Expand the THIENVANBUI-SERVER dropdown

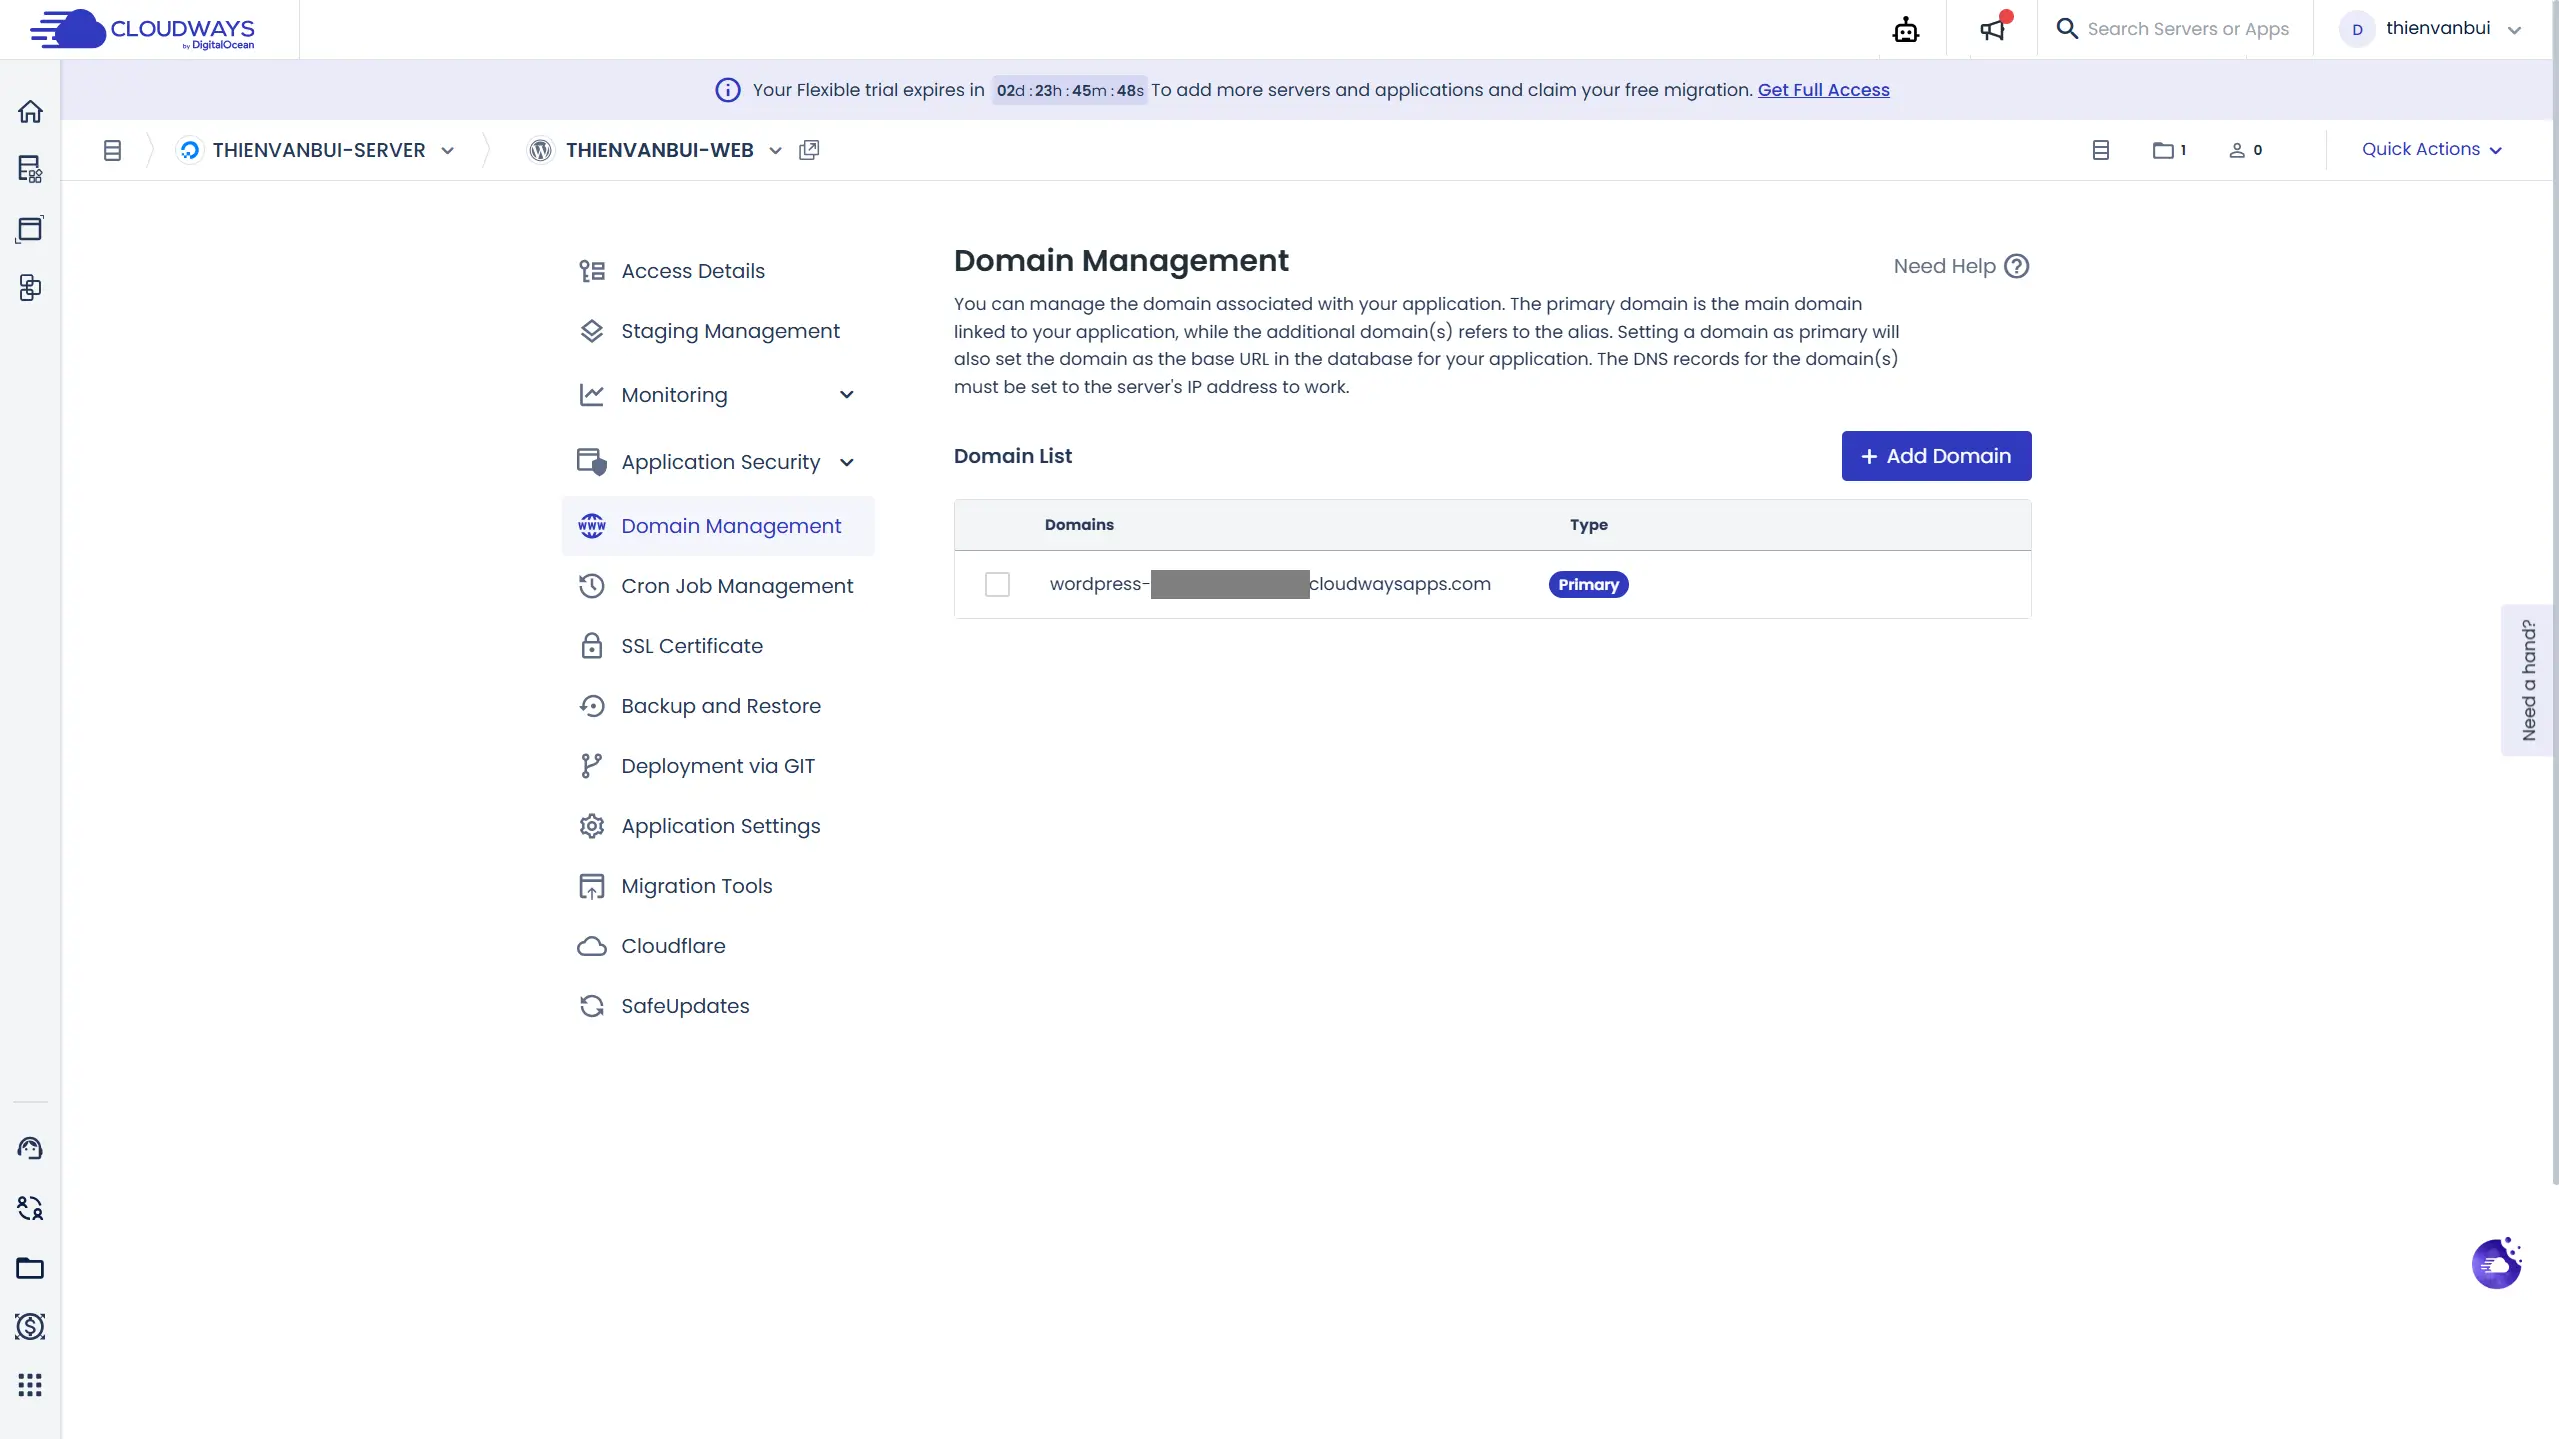[x=448, y=150]
